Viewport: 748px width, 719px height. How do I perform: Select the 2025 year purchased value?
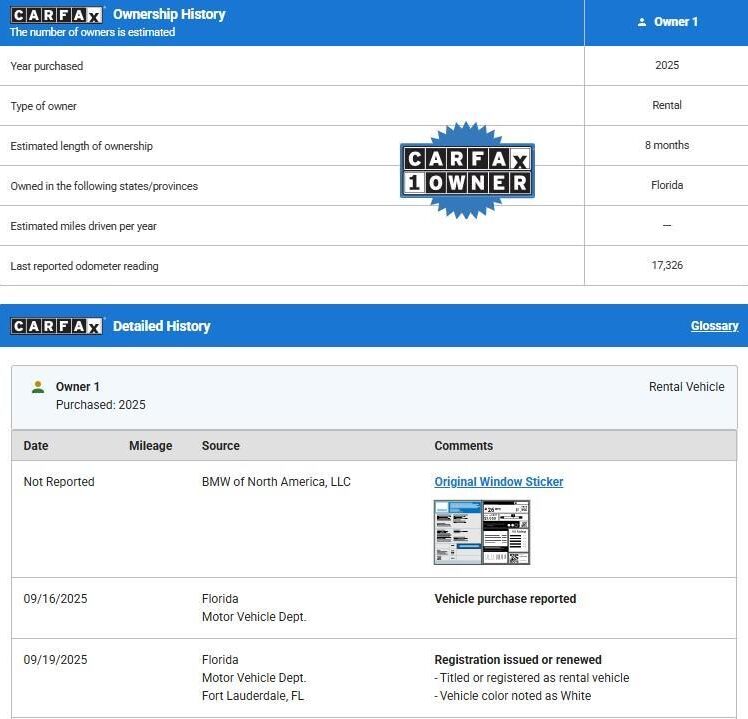[x=667, y=65]
